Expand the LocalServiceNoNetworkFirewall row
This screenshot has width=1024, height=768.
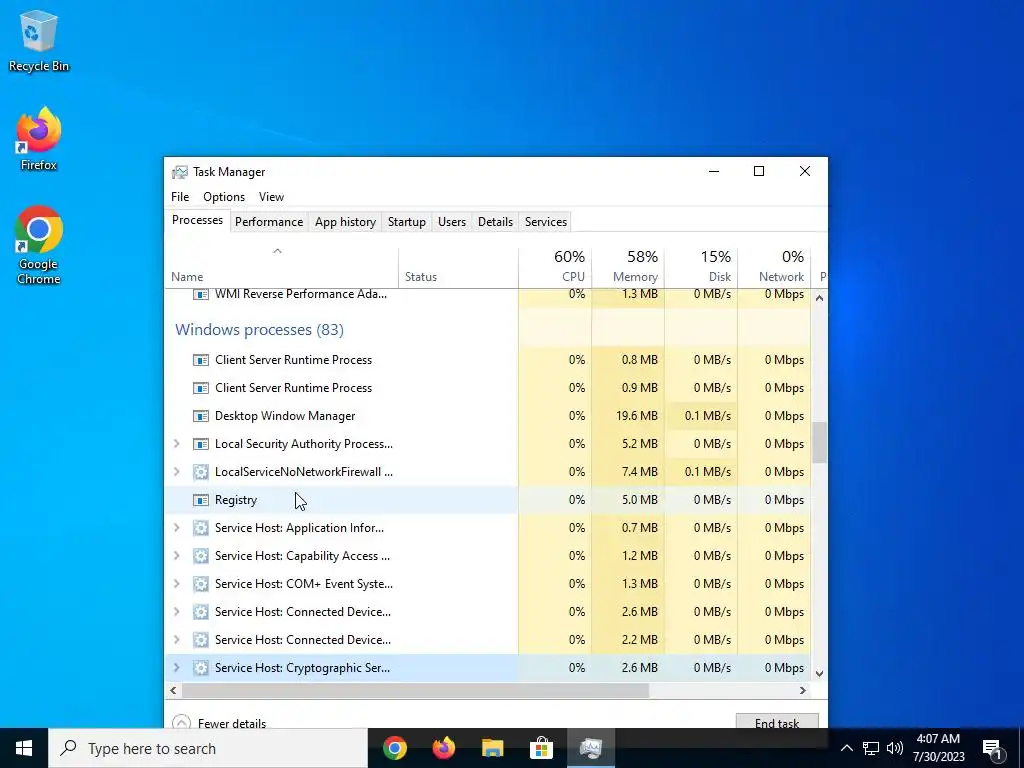[x=176, y=472]
